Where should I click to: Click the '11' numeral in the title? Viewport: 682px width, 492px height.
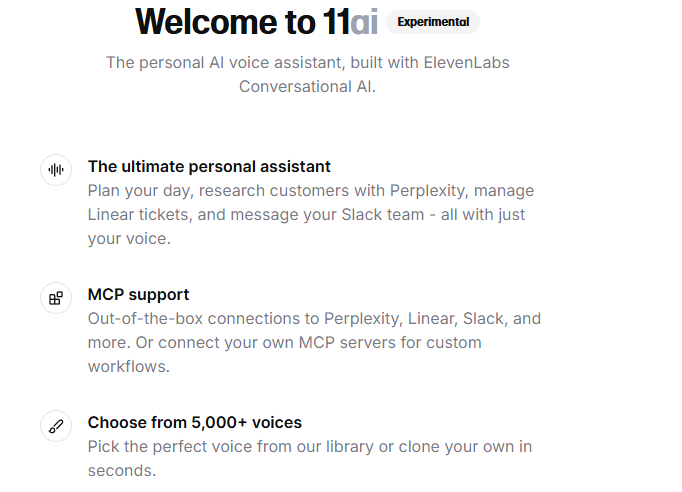click(x=336, y=21)
